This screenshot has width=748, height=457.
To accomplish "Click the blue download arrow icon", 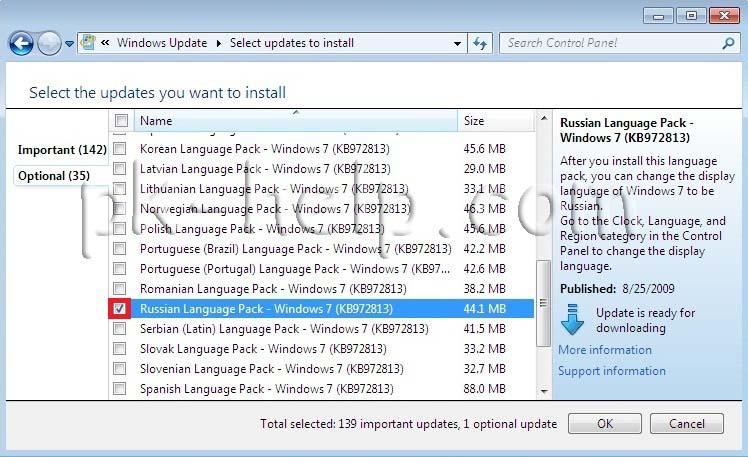I will [x=572, y=319].
